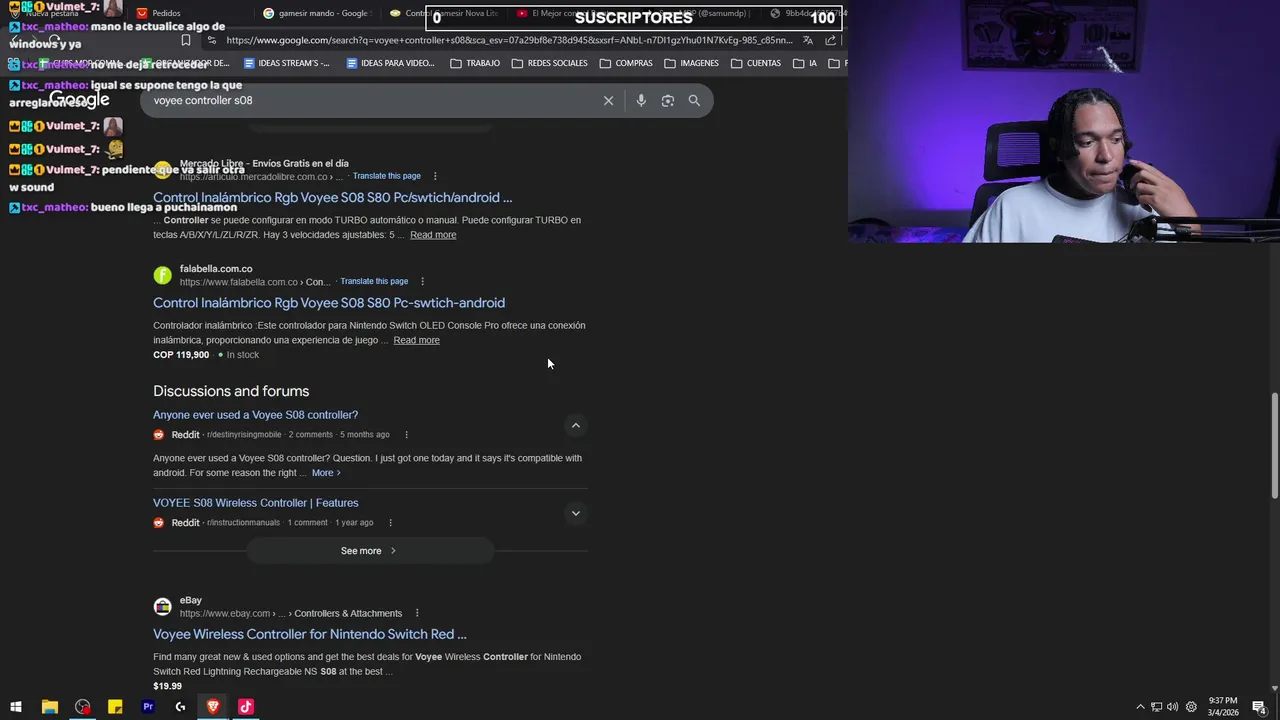Open File Explorer from the taskbar
This screenshot has width=1280, height=720.
click(x=49, y=707)
